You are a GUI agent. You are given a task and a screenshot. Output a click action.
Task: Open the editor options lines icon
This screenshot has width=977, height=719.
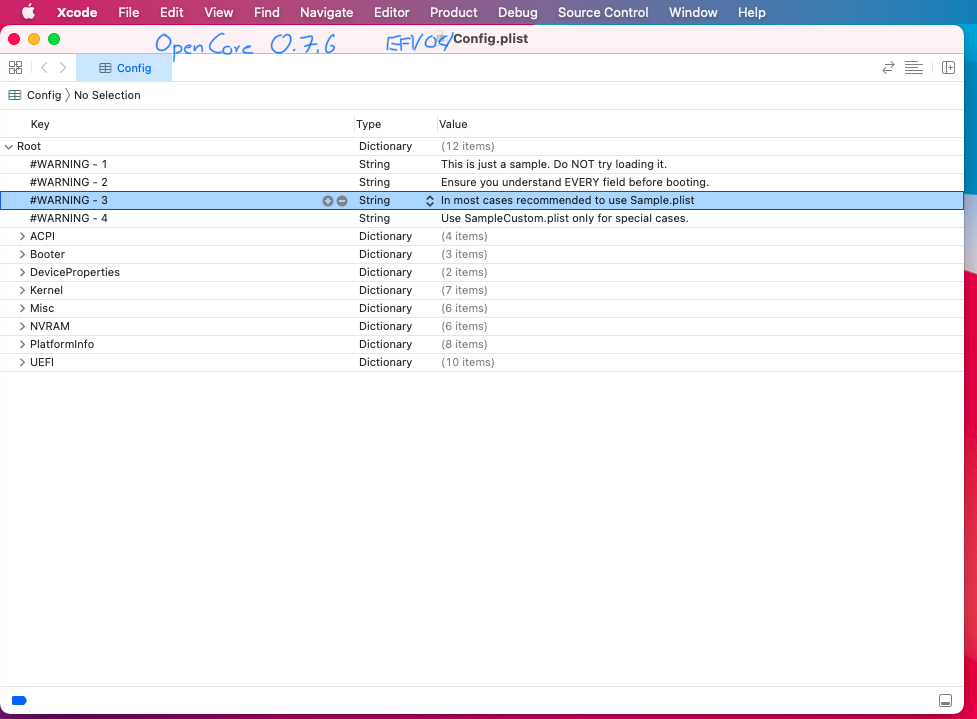click(913, 67)
